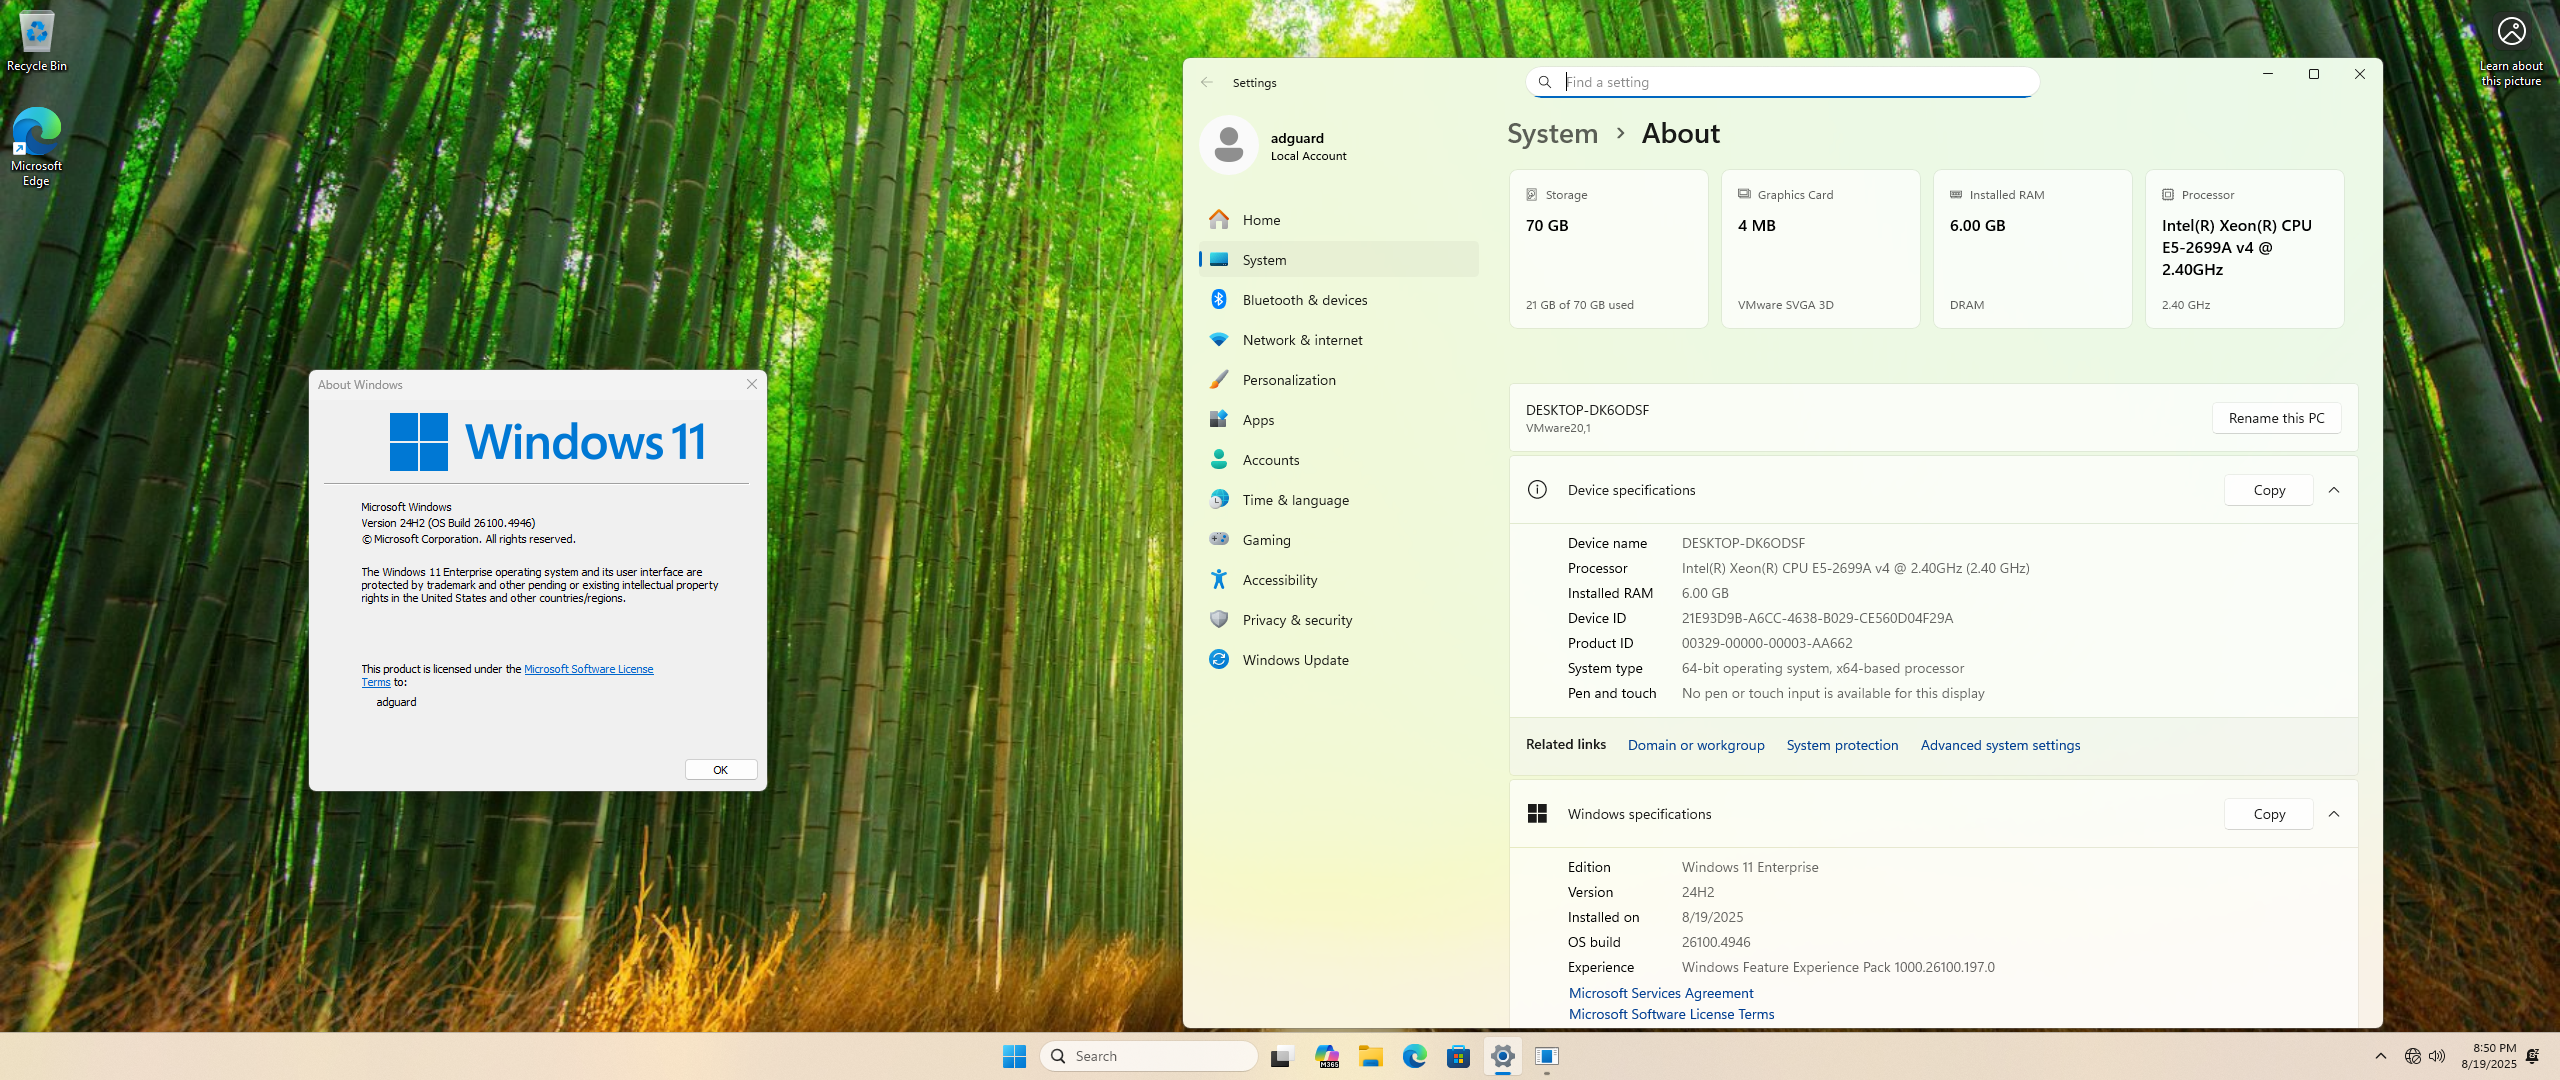
Task: Click the Windows specifications logo icon
Action: pyautogui.click(x=1537, y=814)
